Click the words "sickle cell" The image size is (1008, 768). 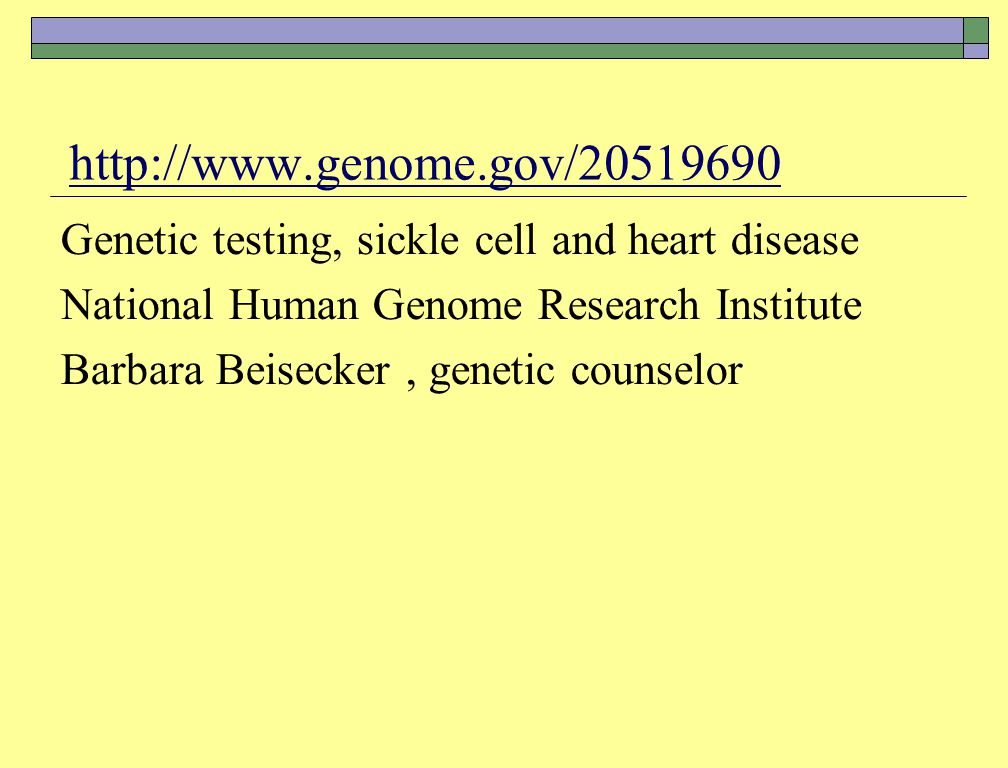(x=447, y=240)
